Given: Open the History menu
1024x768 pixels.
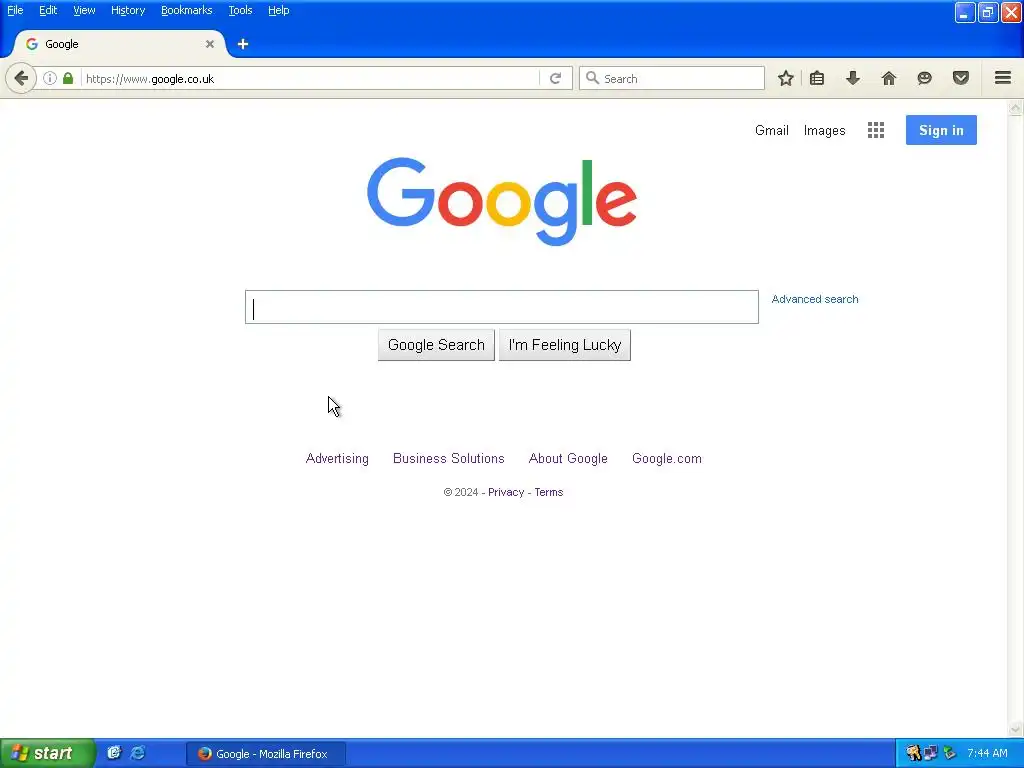Looking at the screenshot, I should 128,10.
